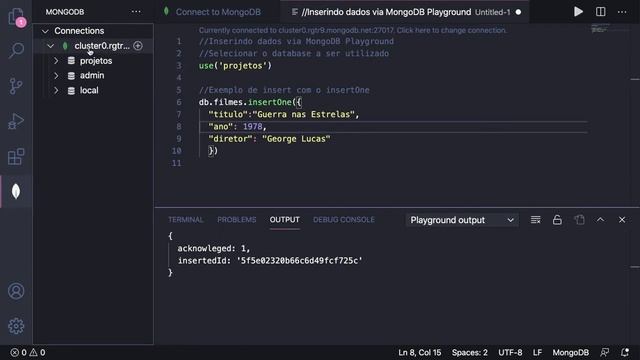
Task: Open the Extensions view icon
Action: (16, 157)
